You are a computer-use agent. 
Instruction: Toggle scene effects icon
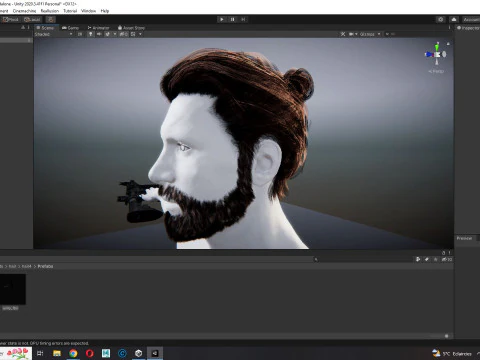pos(107,34)
